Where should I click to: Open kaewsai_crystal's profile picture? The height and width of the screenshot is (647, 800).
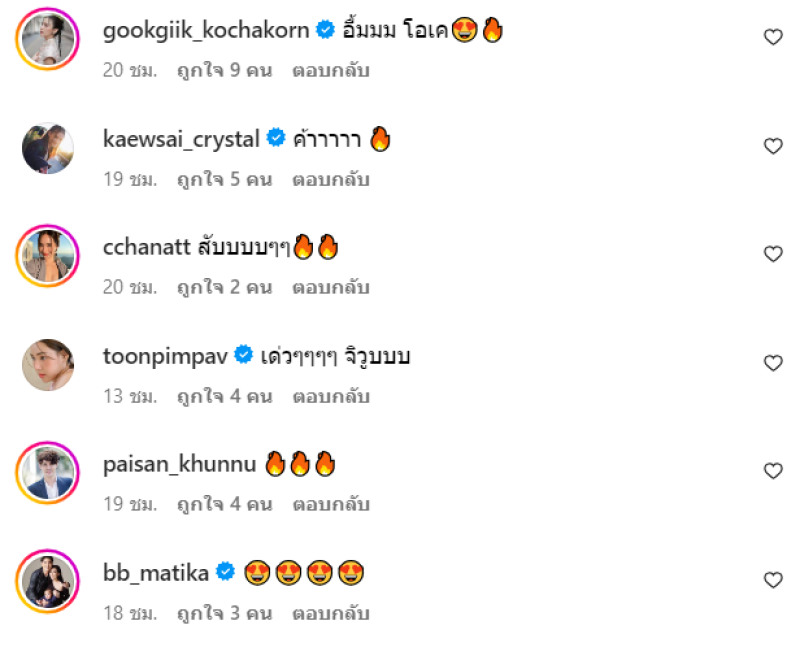[47, 148]
